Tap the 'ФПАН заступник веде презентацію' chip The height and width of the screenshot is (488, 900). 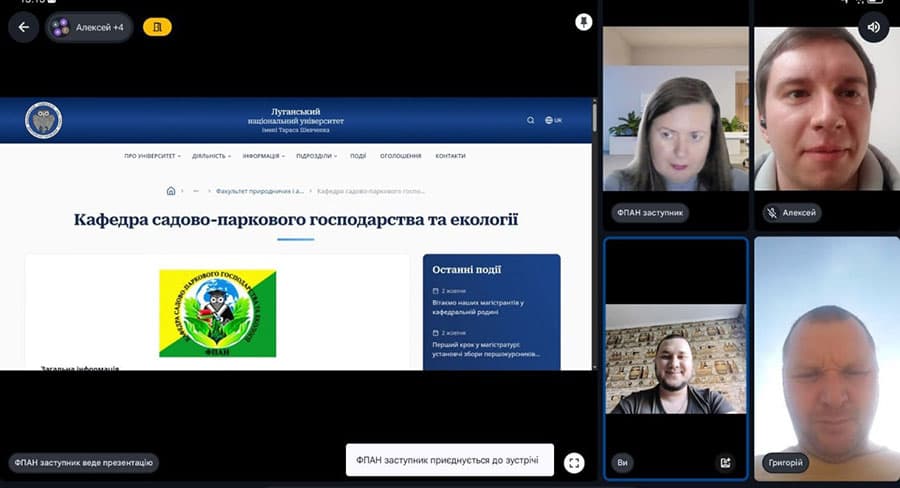click(84, 463)
